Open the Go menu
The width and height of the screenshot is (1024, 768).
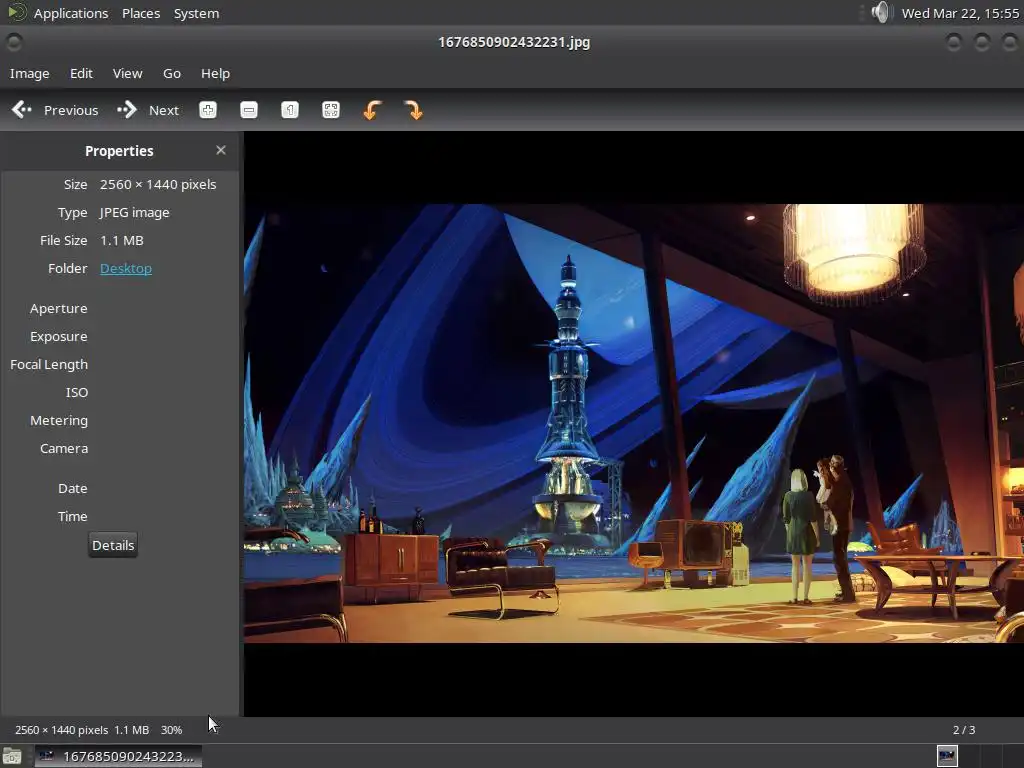(x=172, y=74)
